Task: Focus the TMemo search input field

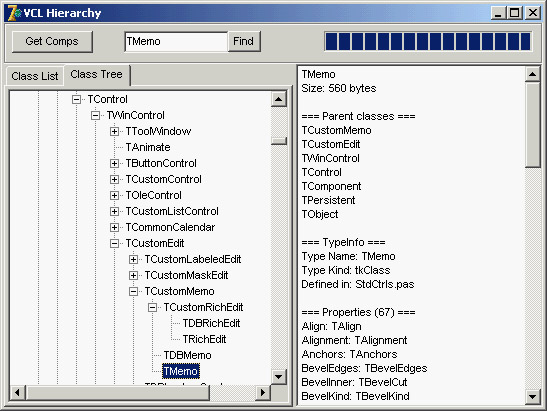Action: tap(176, 42)
